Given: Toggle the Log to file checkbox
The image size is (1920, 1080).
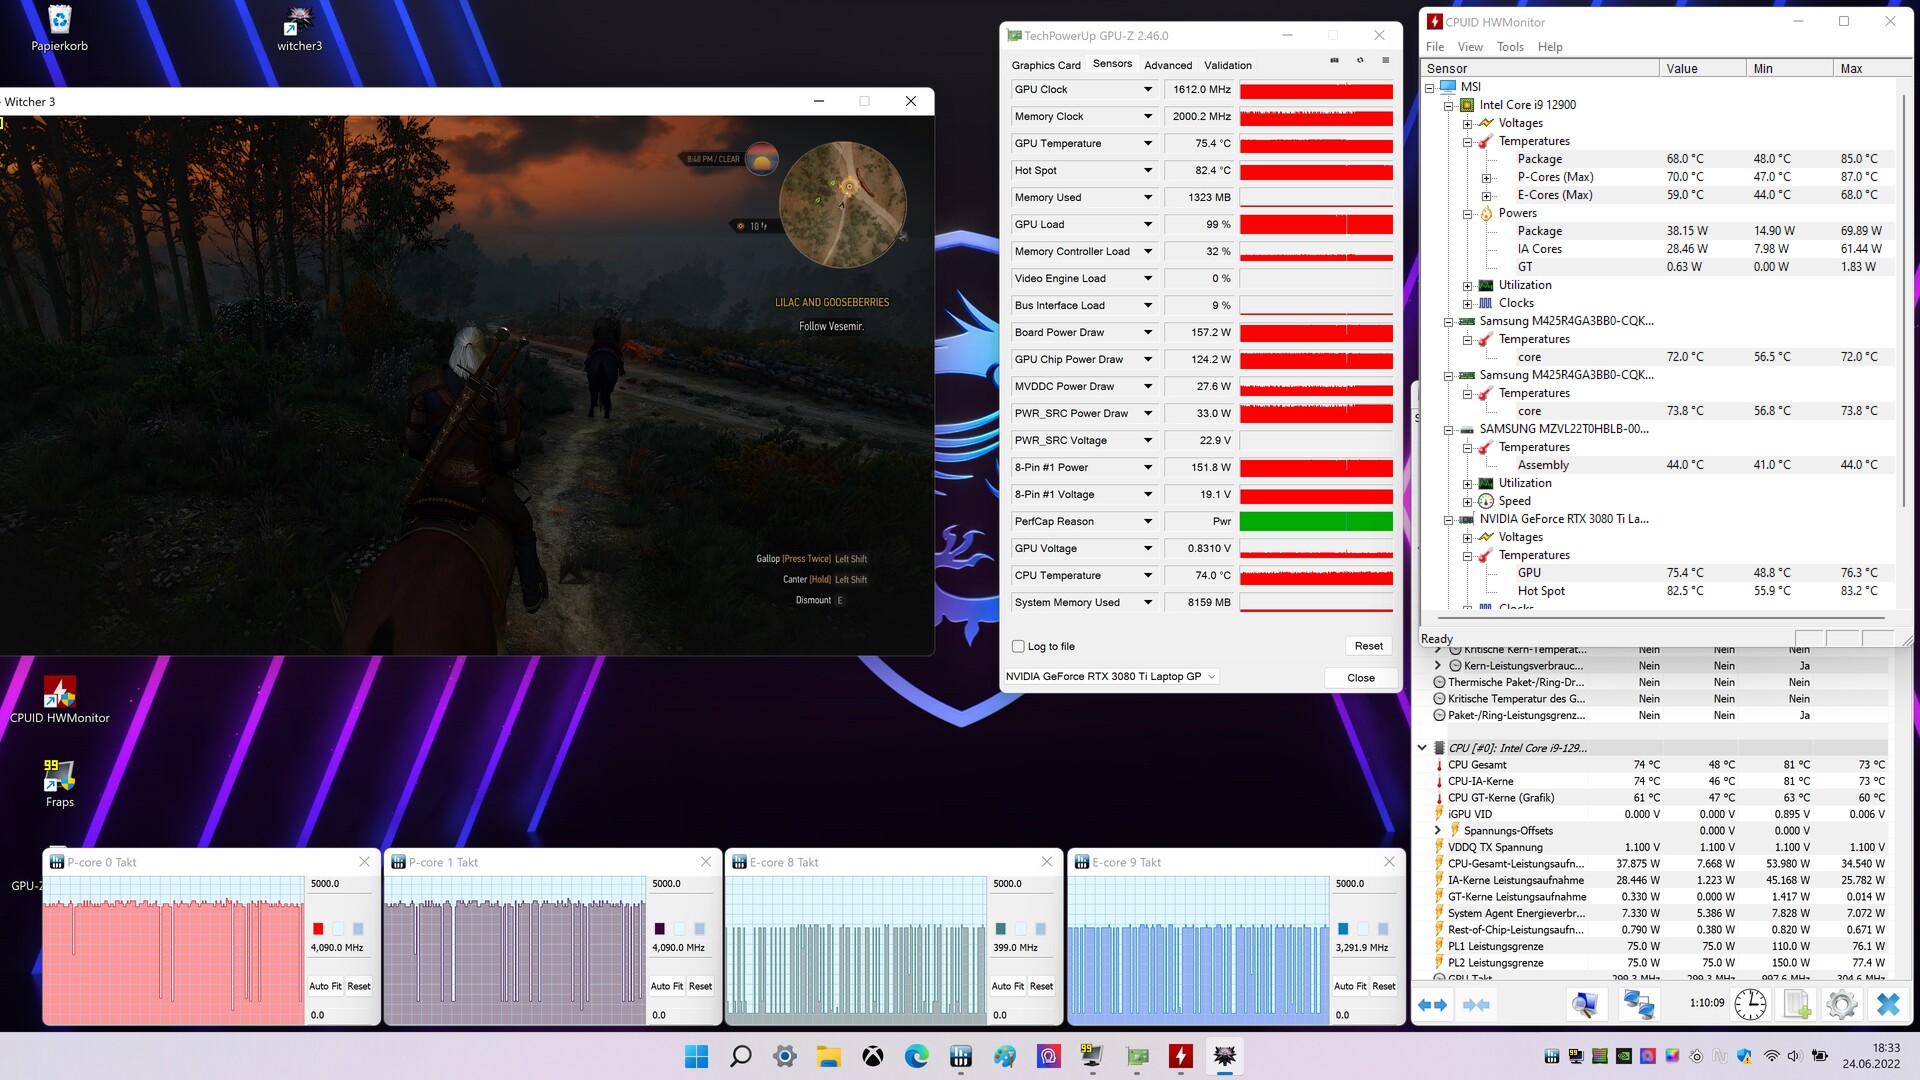Looking at the screenshot, I should point(1018,646).
